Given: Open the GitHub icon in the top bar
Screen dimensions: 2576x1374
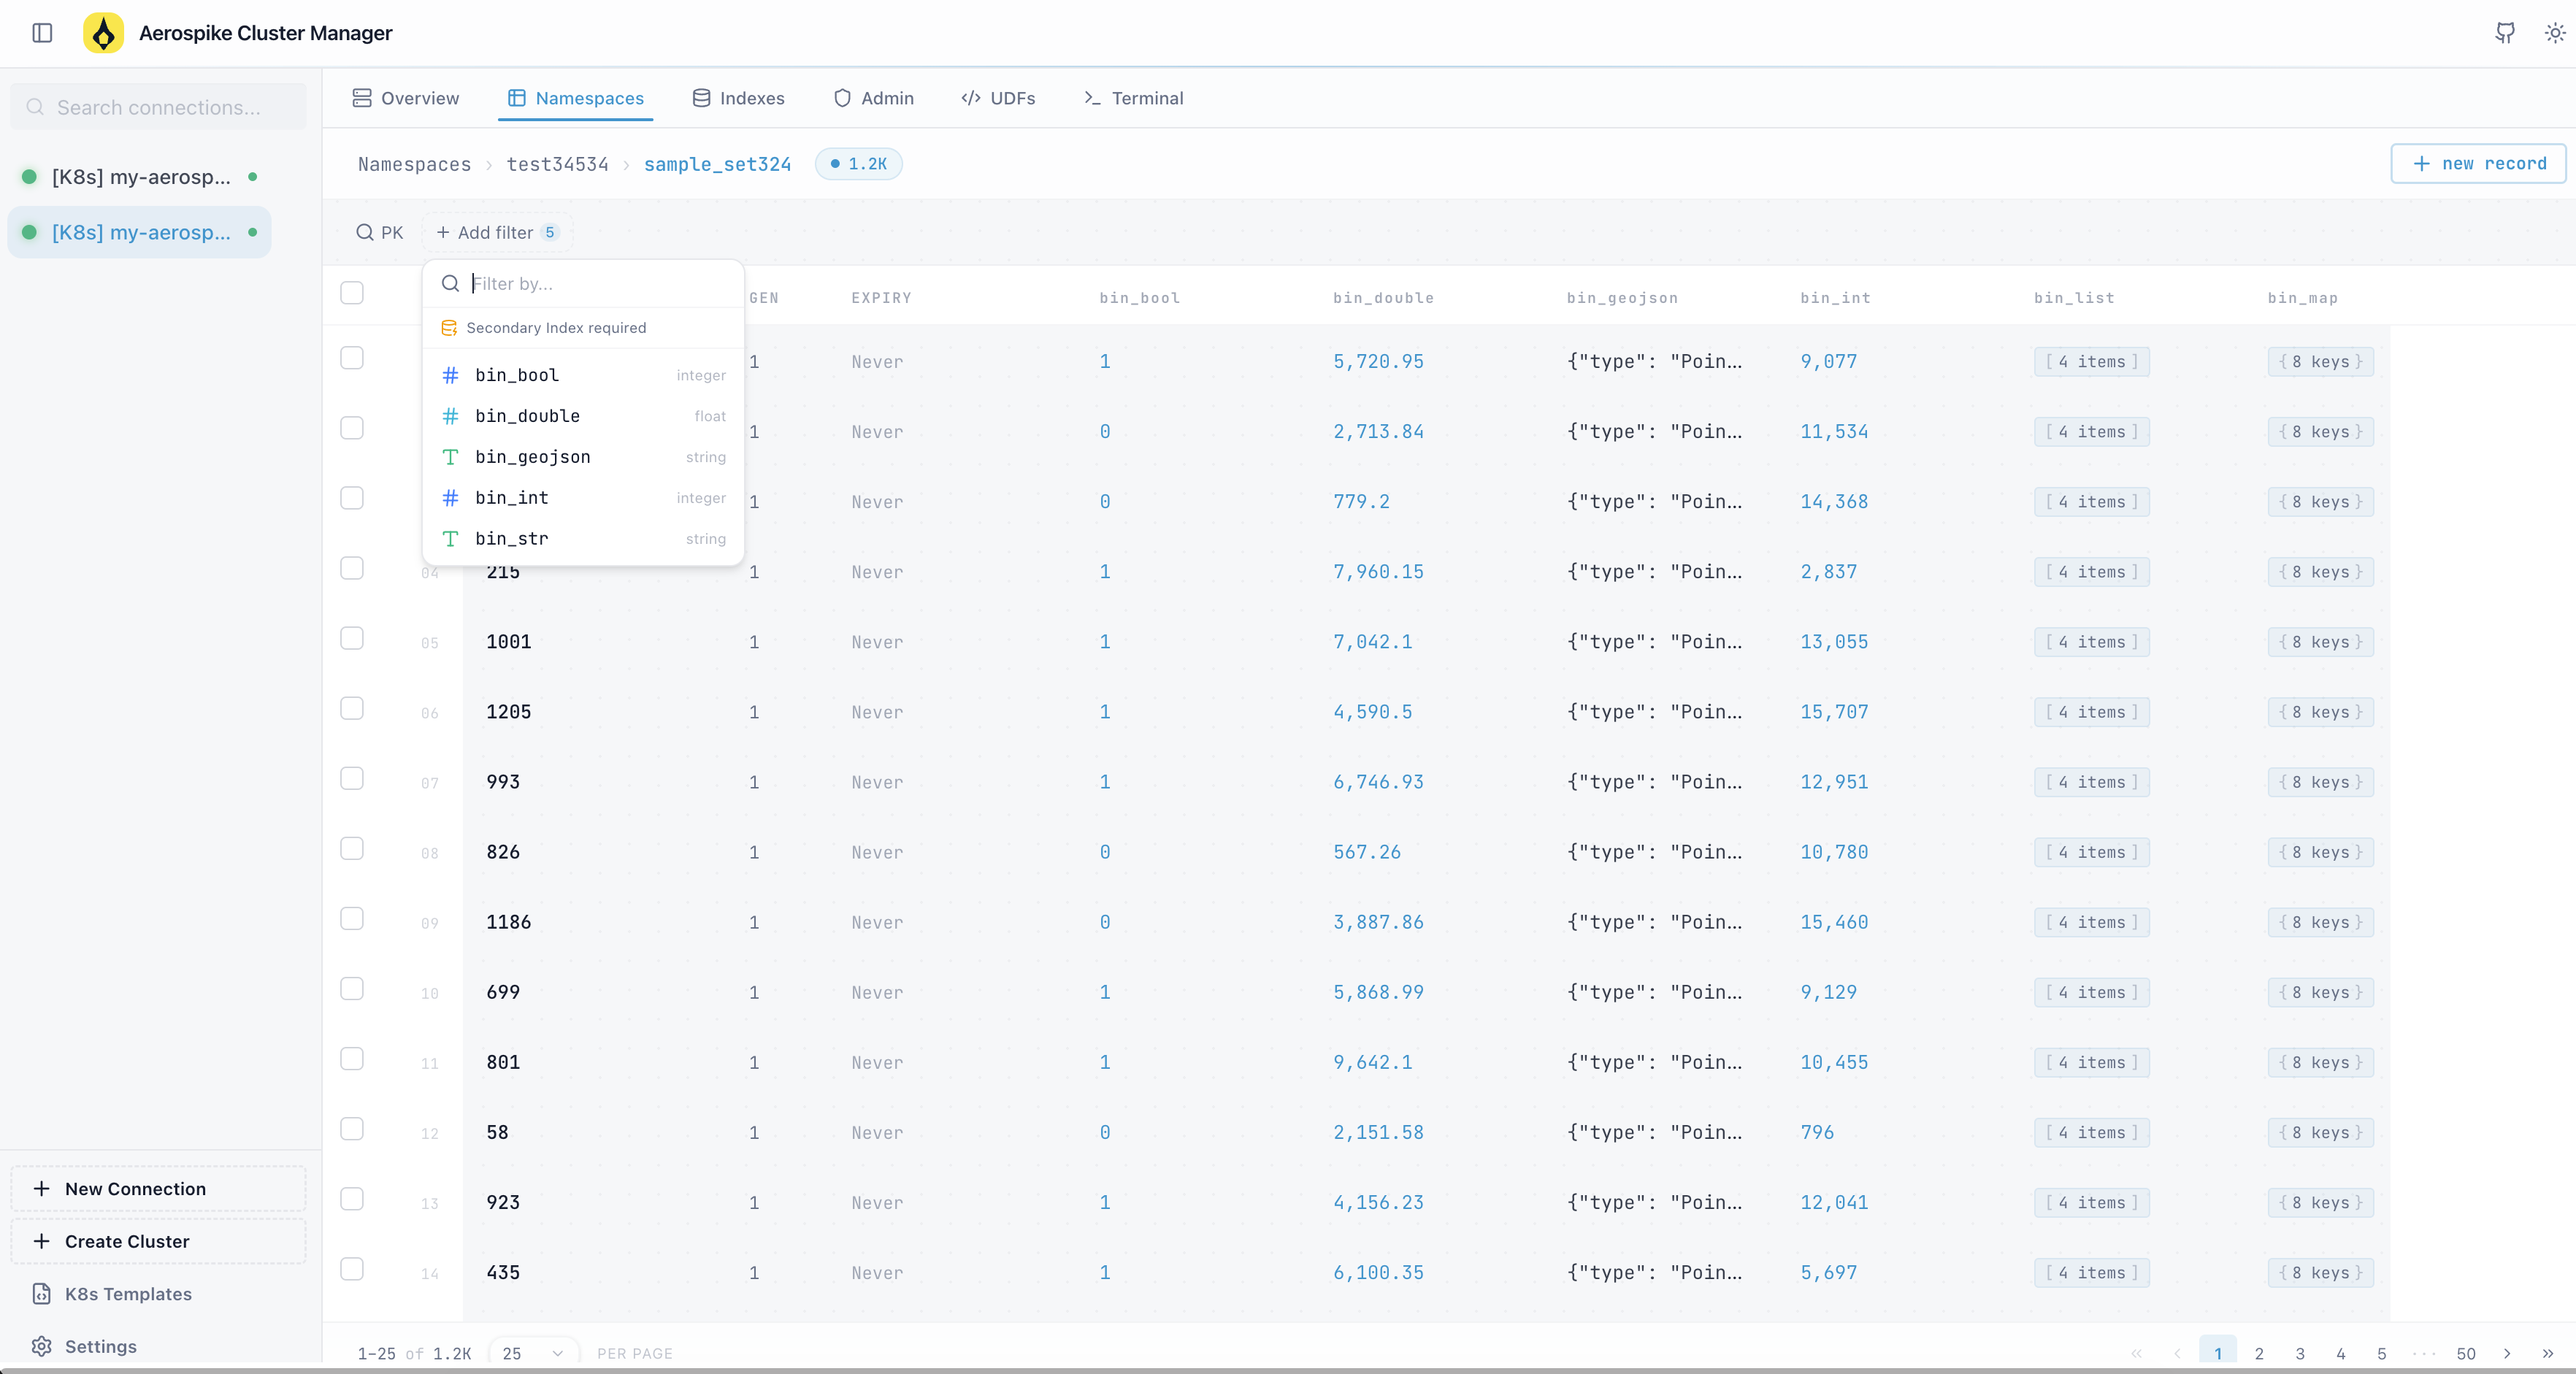Looking at the screenshot, I should click(2505, 33).
